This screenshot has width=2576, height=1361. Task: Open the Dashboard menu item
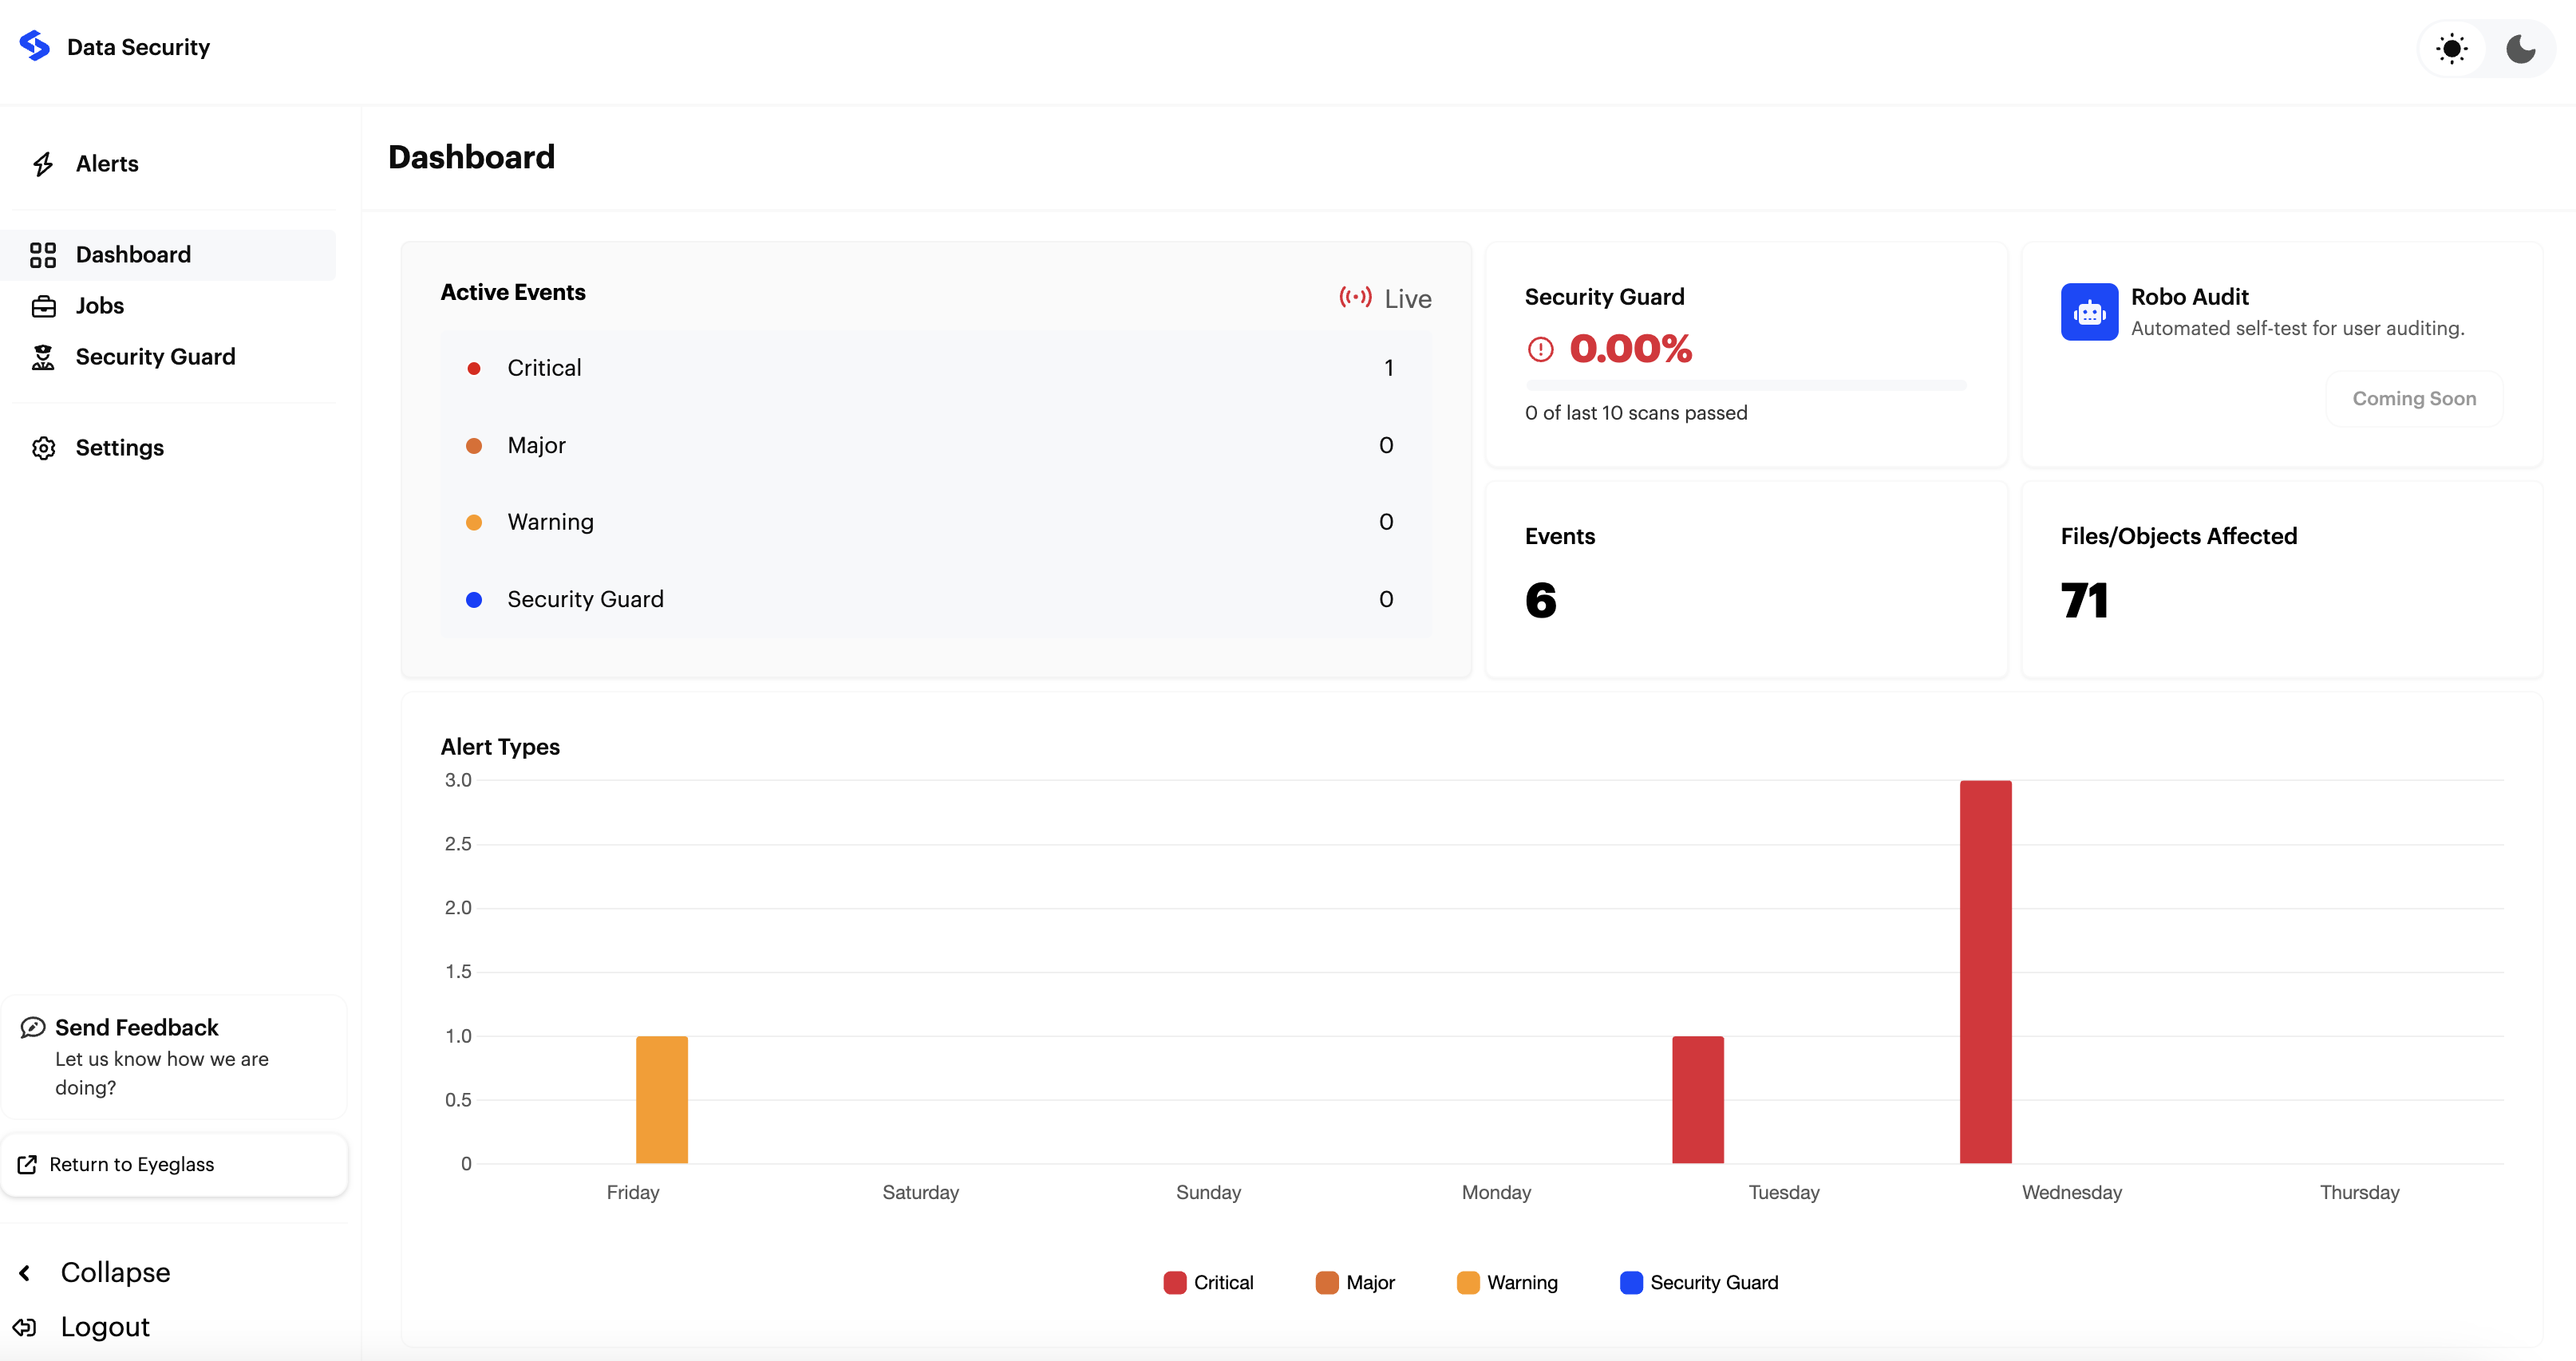(x=133, y=255)
